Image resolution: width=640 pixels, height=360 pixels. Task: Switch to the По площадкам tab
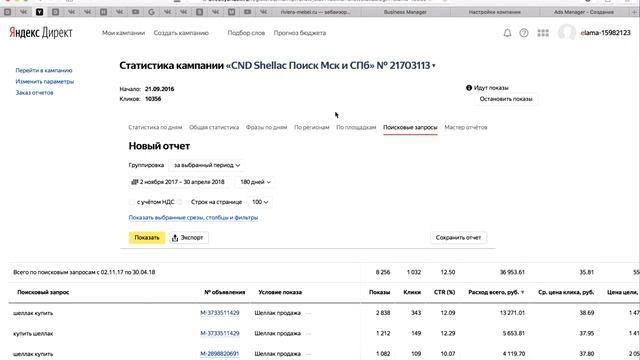pyautogui.click(x=356, y=127)
